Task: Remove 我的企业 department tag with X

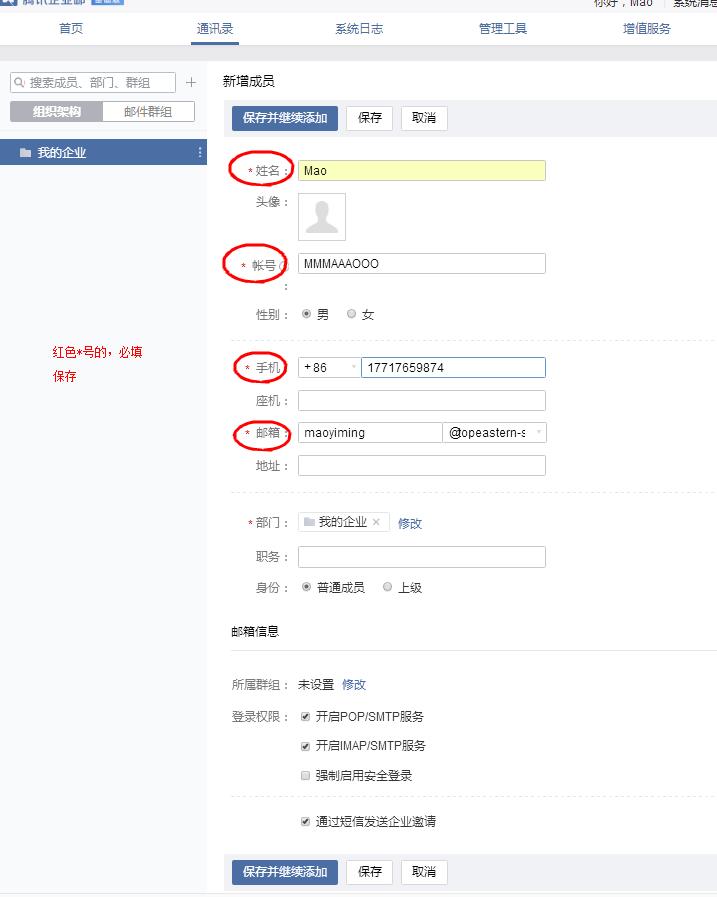Action: coord(376,522)
